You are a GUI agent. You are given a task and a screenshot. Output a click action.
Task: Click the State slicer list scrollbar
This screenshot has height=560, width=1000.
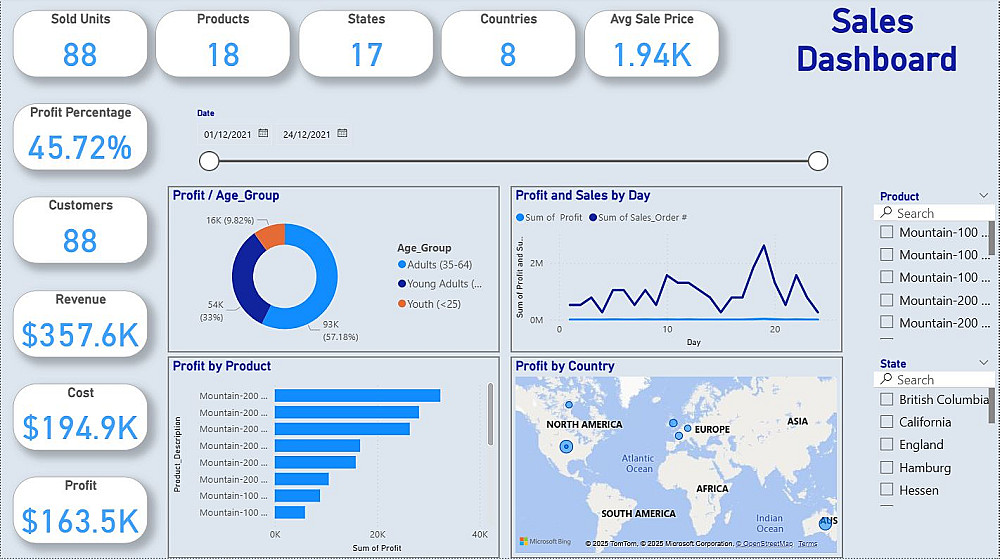(992, 404)
